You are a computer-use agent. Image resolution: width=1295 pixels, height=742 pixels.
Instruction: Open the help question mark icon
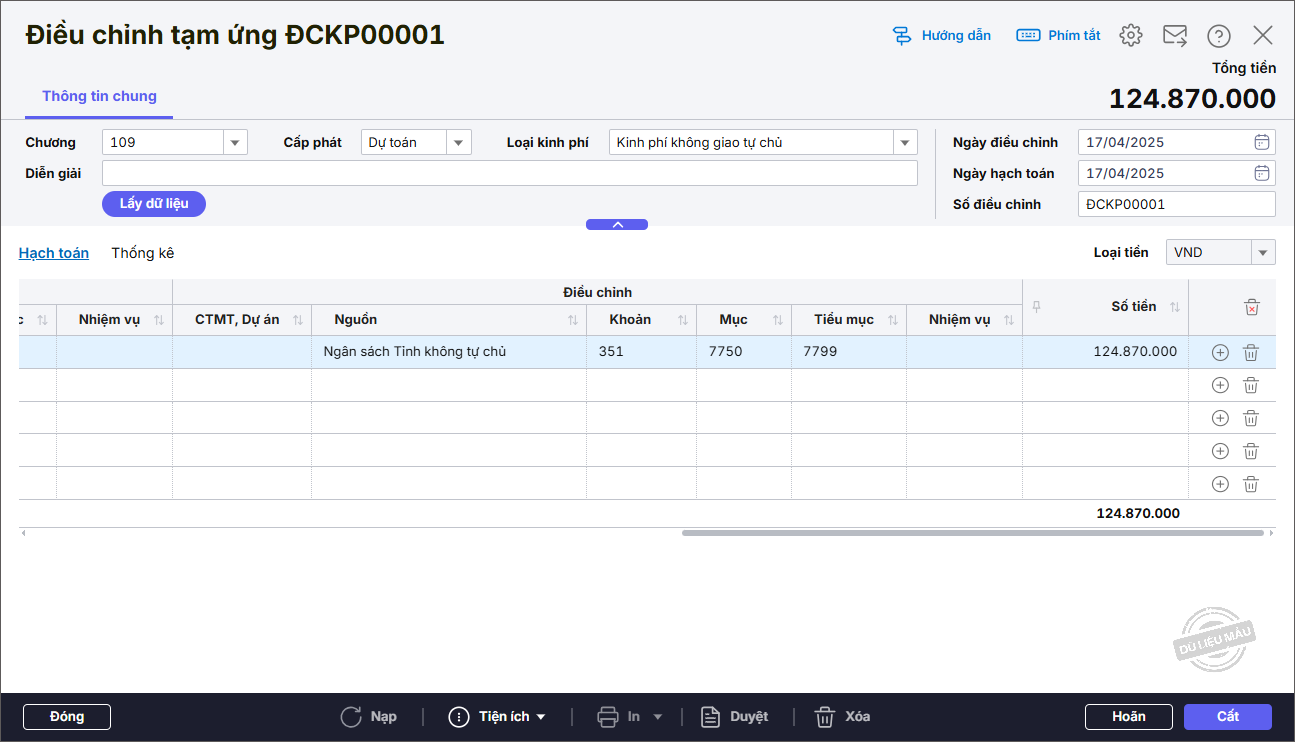(1218, 35)
